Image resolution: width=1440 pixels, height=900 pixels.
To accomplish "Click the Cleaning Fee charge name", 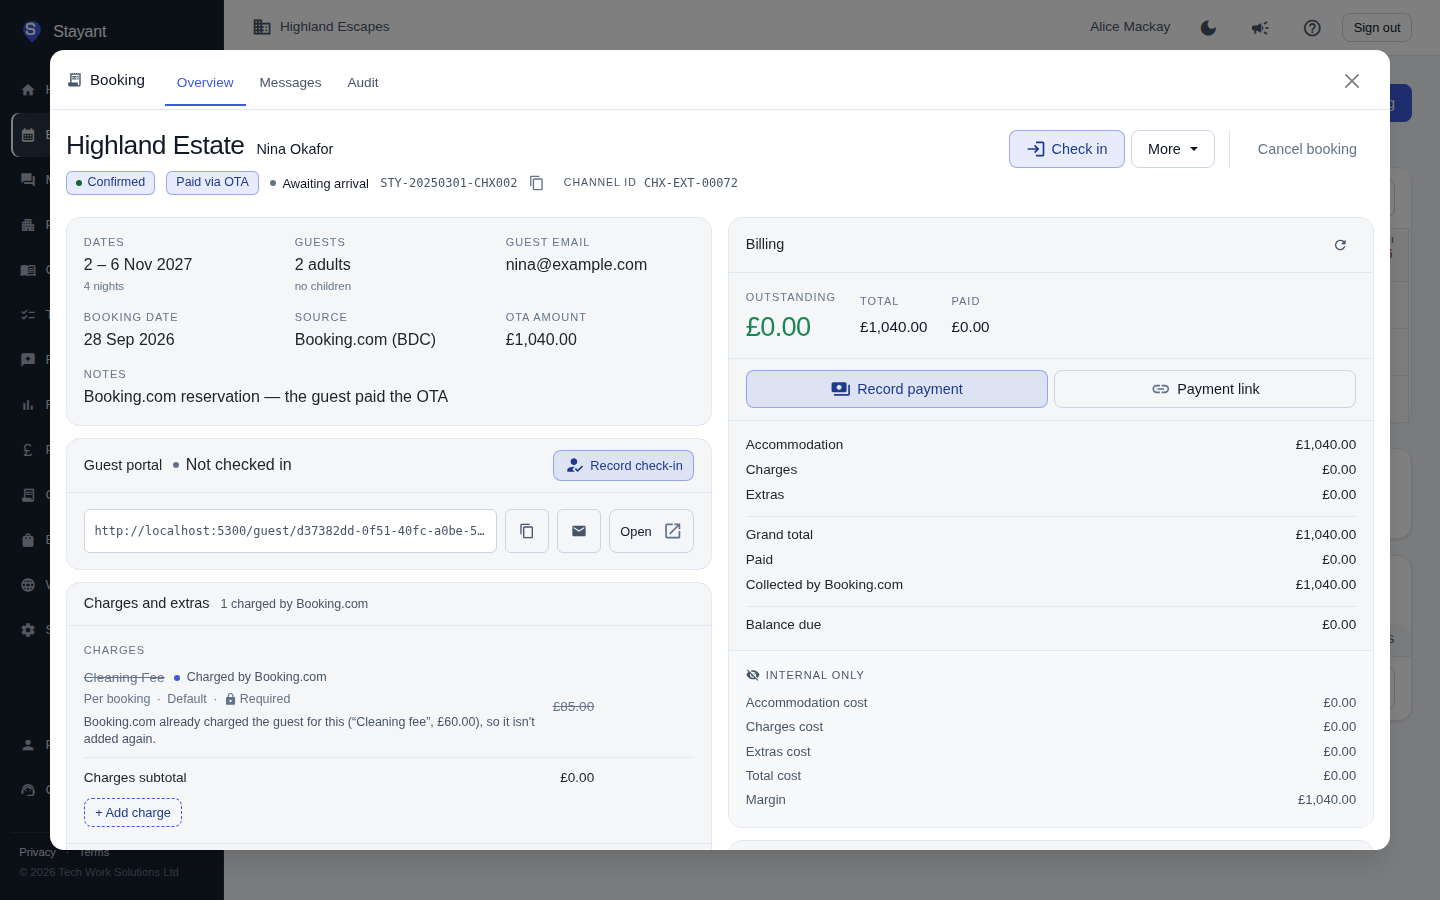I will coord(124,678).
